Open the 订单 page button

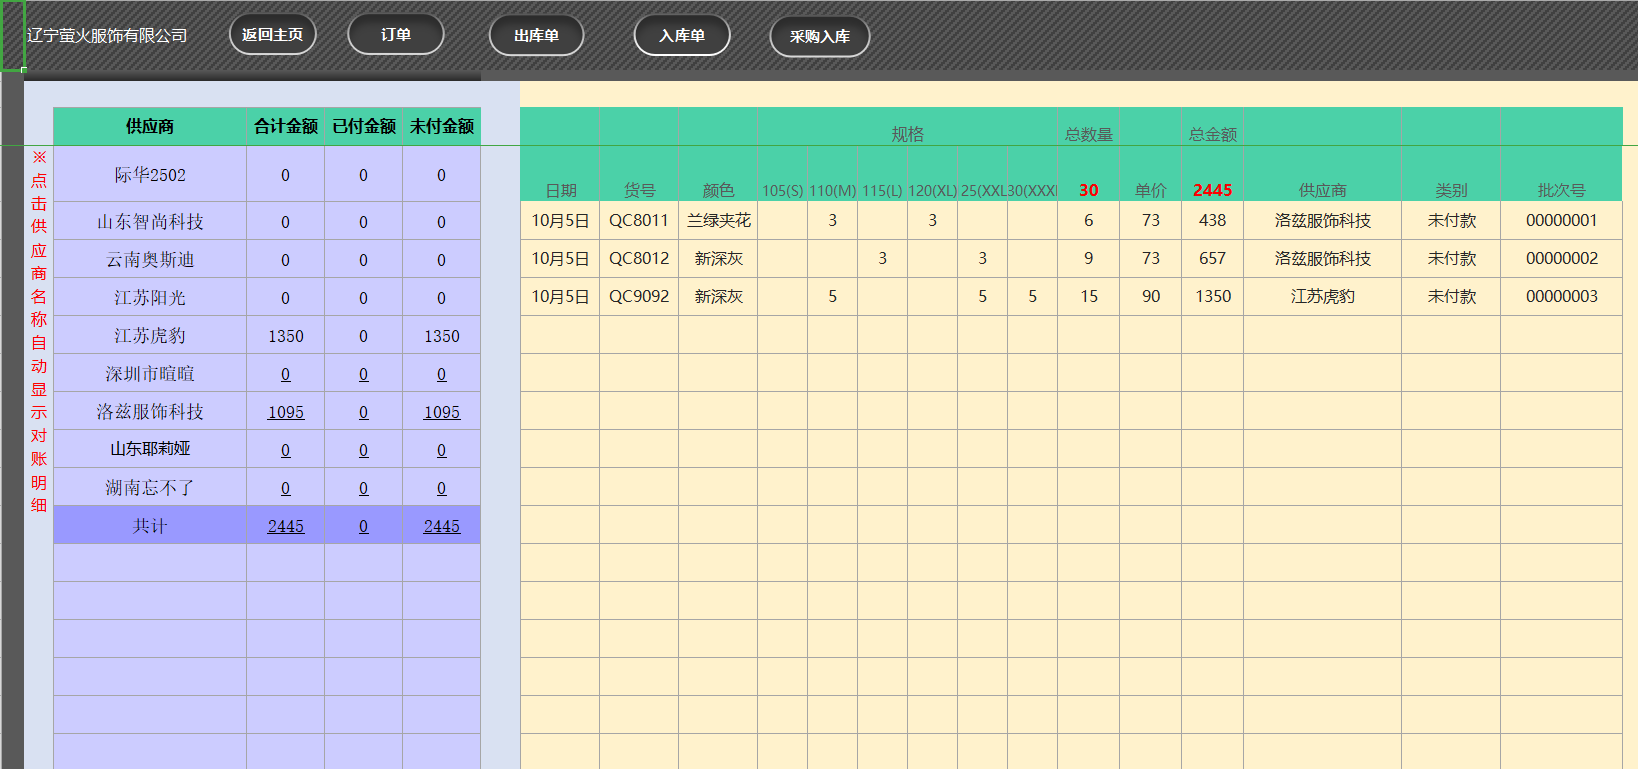[396, 35]
